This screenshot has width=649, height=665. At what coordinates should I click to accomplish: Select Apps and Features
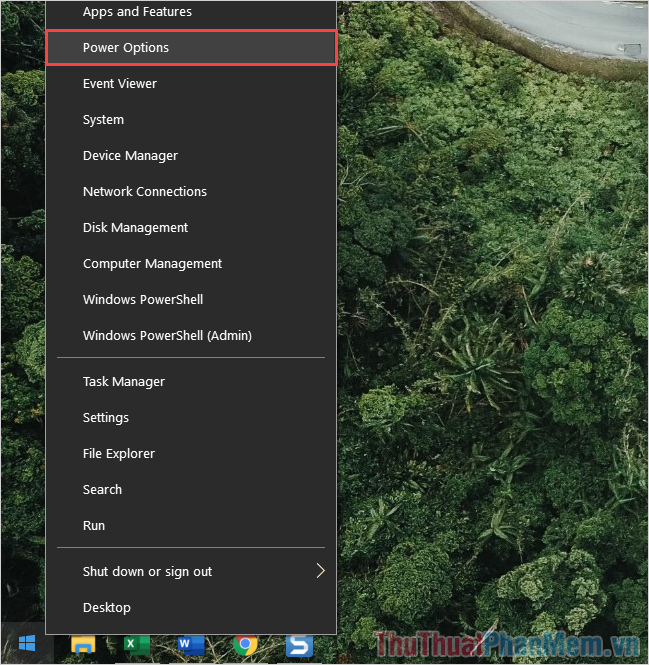tap(191, 12)
